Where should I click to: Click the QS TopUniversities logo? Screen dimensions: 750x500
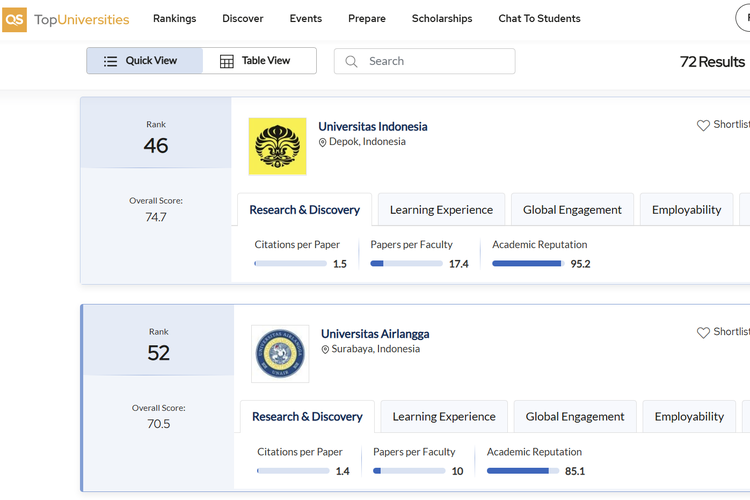66,19
